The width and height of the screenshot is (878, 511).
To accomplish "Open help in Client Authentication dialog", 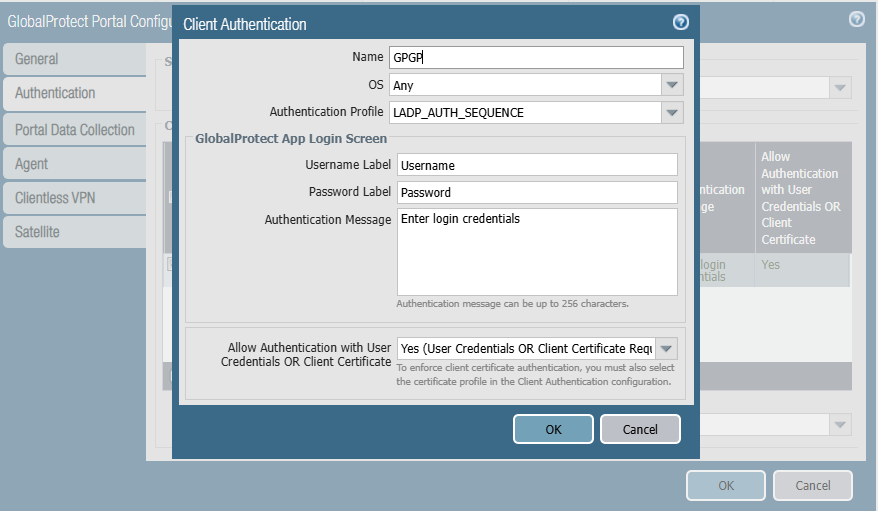I will 680,22.
